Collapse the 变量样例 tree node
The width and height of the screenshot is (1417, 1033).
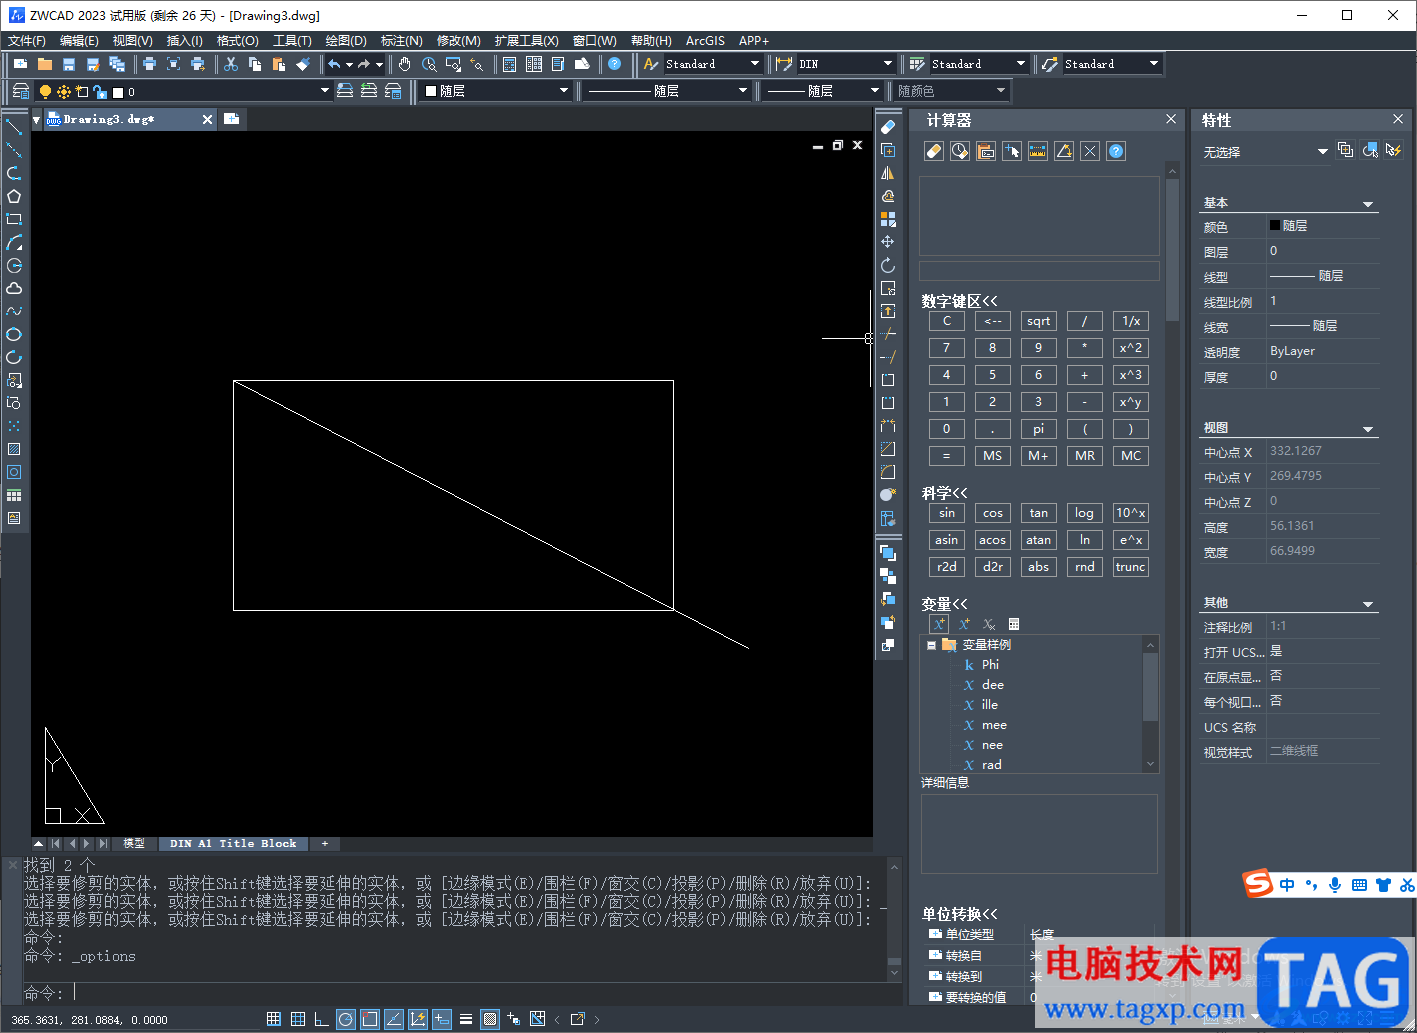point(931,645)
